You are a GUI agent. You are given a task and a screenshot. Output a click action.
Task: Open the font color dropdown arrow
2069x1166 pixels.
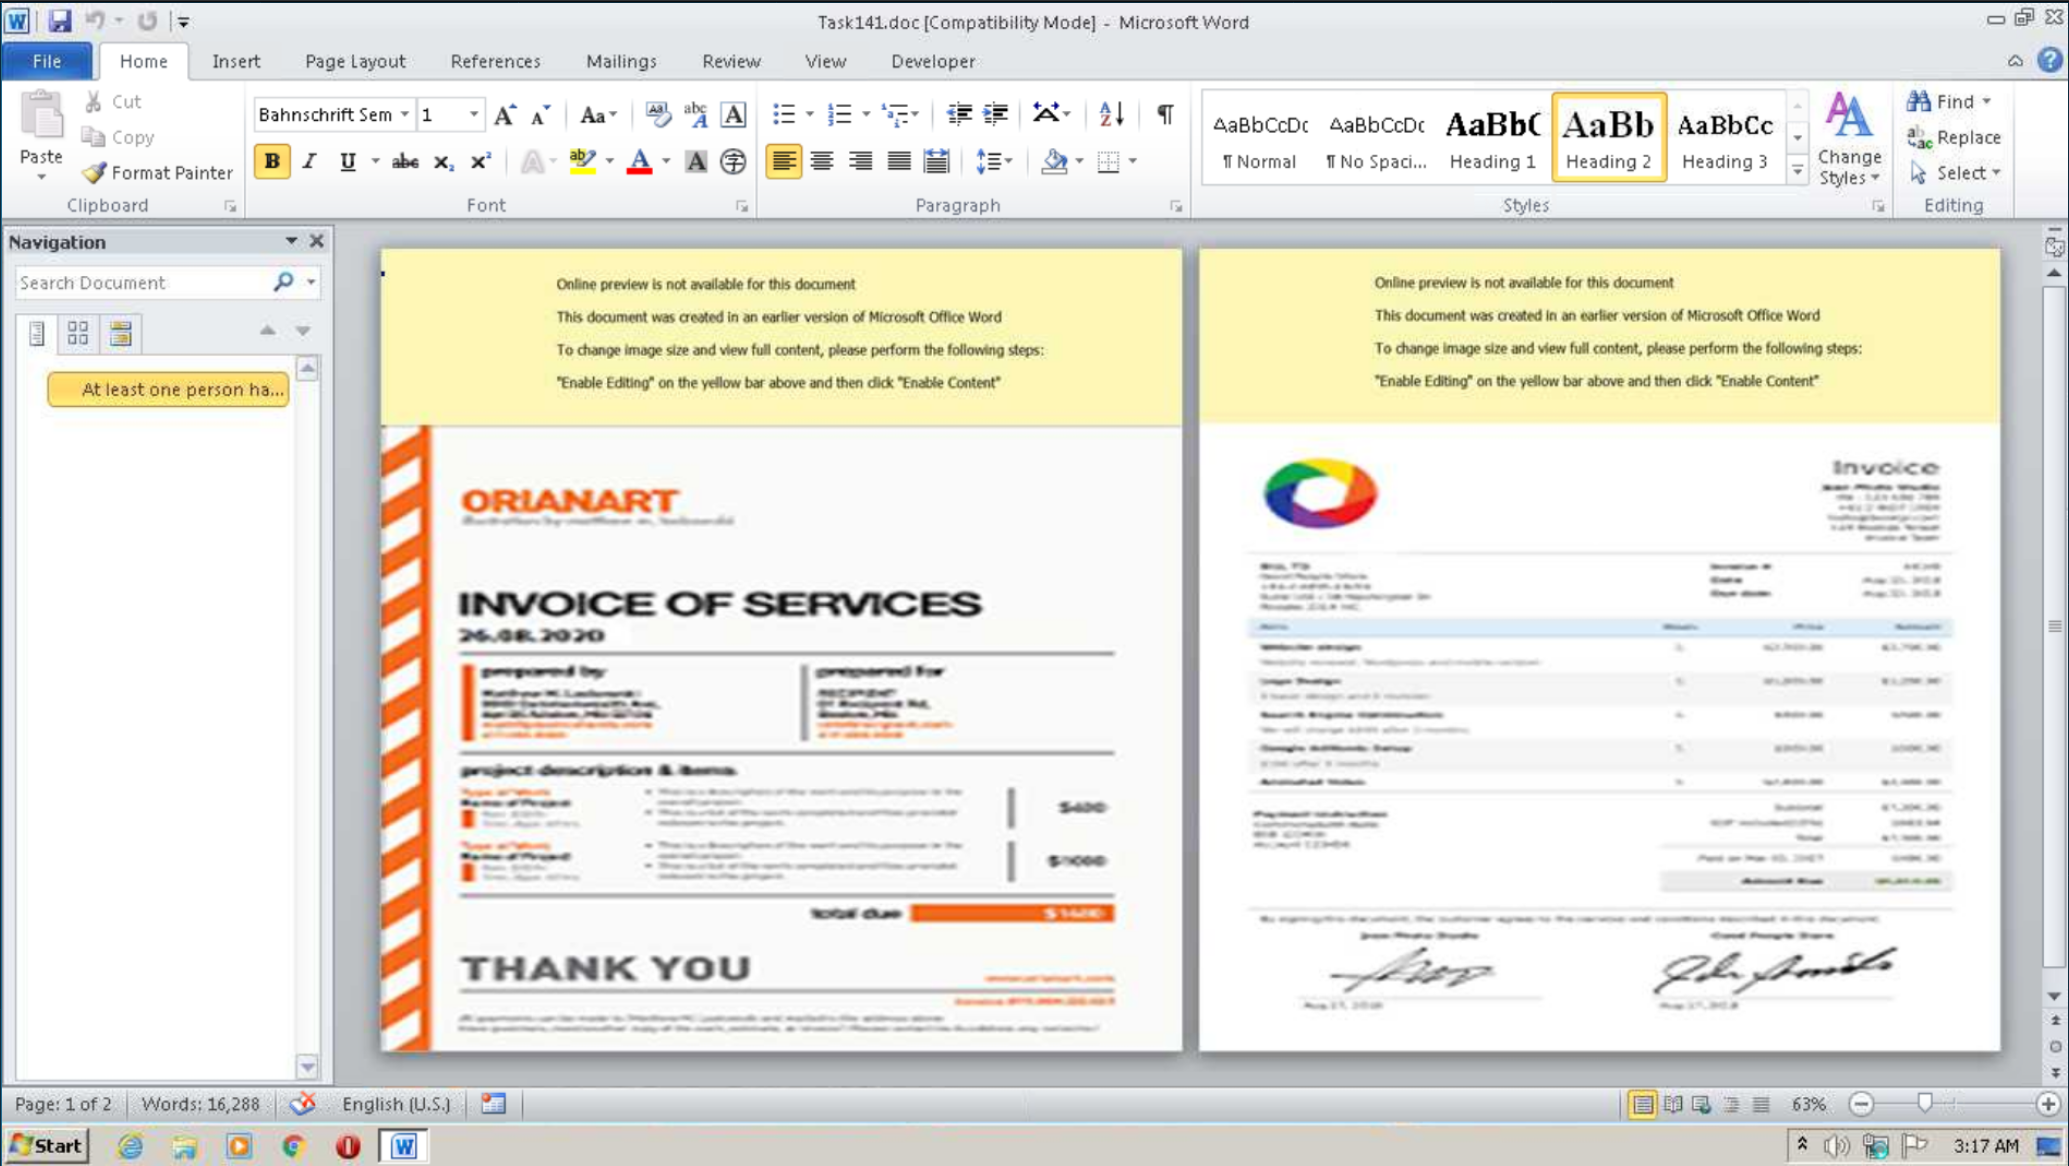(x=666, y=161)
